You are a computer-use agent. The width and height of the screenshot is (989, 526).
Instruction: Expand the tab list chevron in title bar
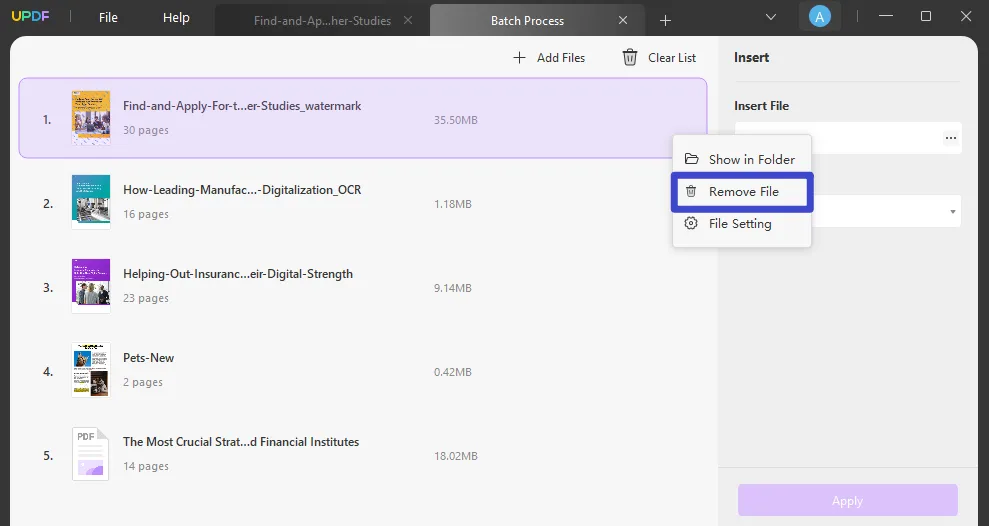tap(771, 17)
